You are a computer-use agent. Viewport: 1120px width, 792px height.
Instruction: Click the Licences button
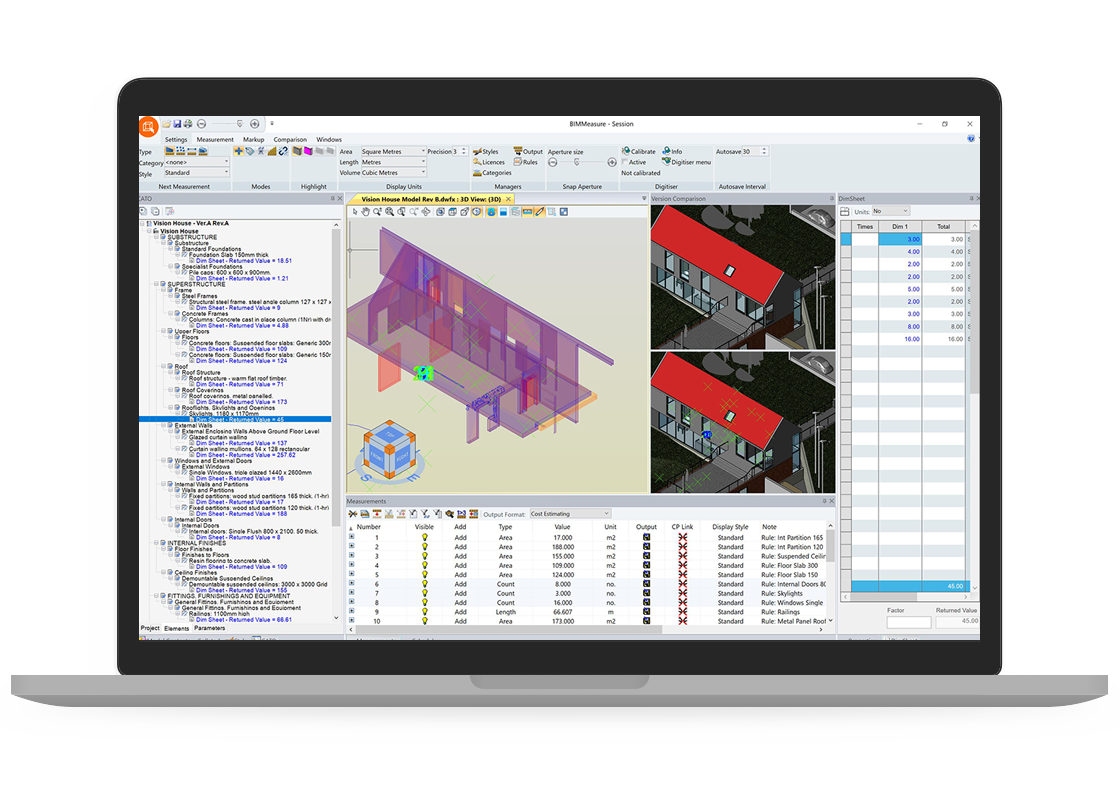coord(489,162)
